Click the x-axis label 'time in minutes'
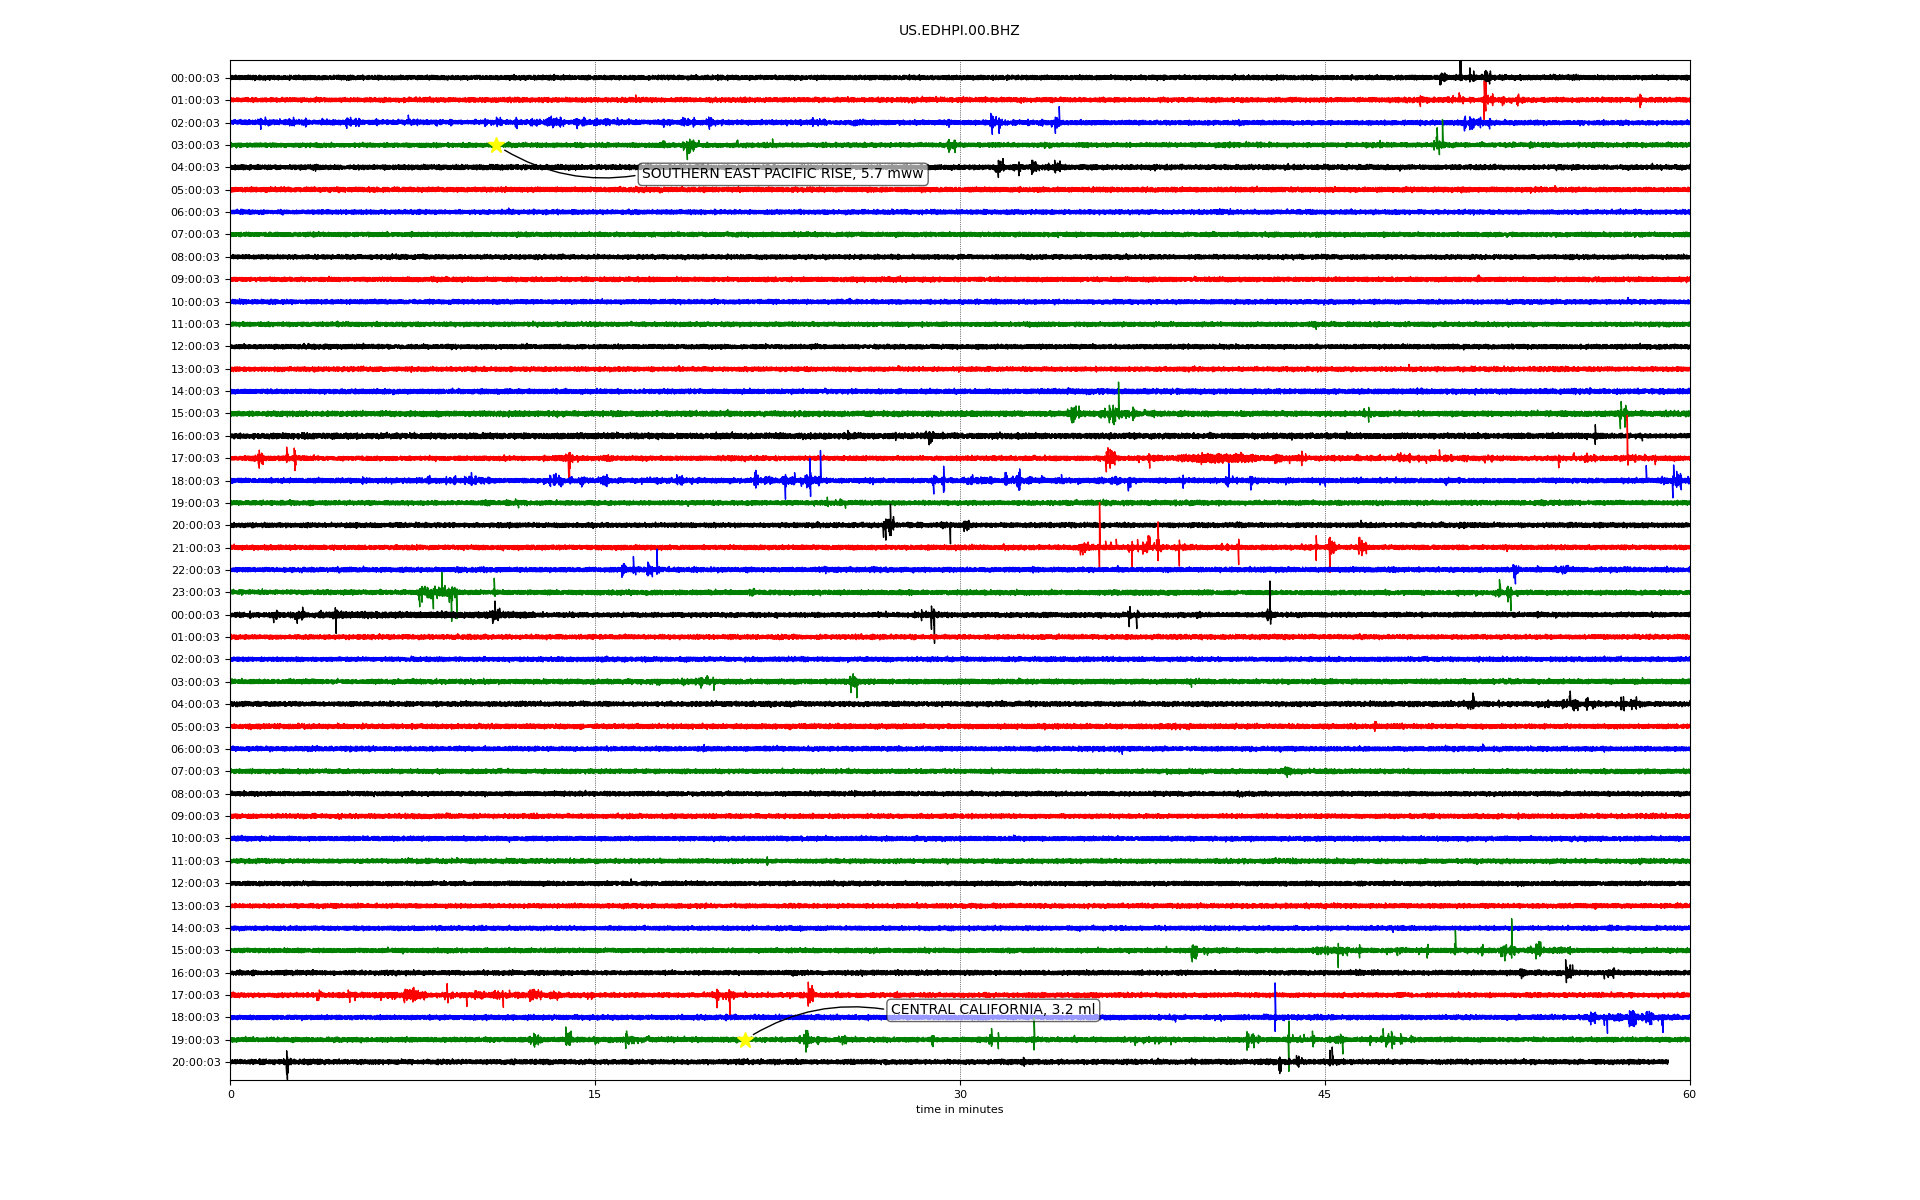The height and width of the screenshot is (1200, 1920). click(959, 1109)
